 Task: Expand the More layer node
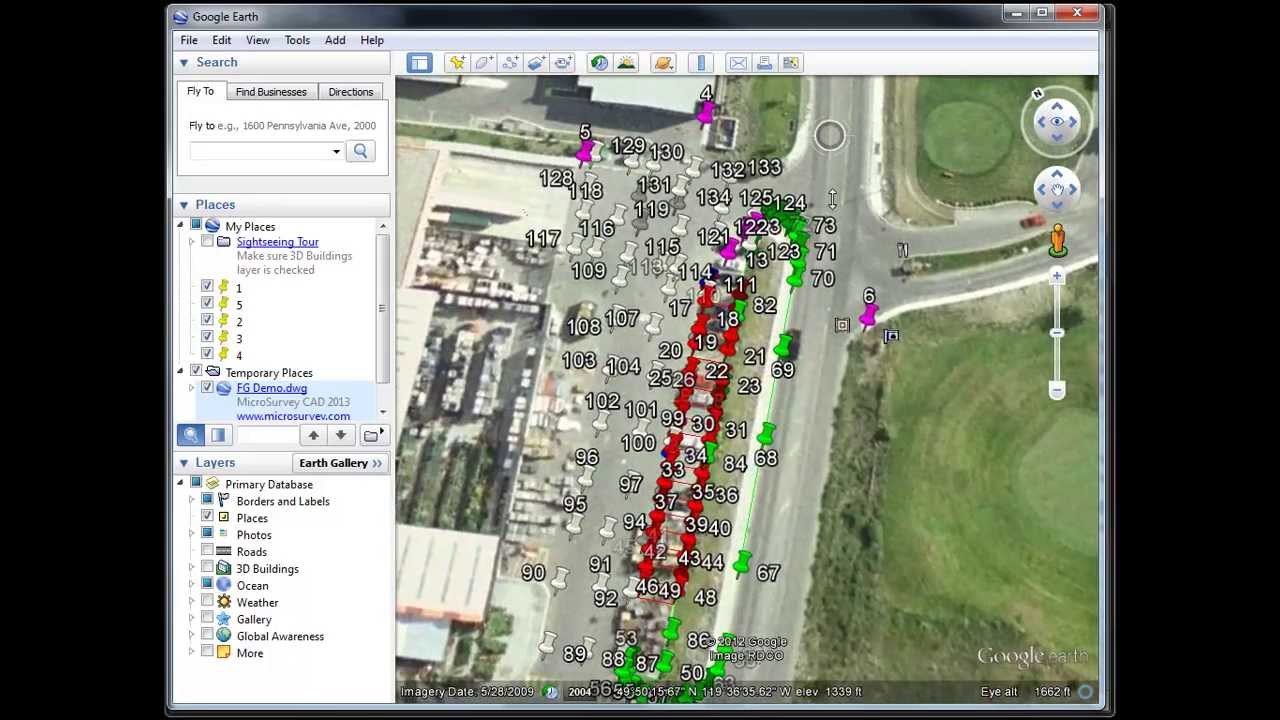point(192,653)
